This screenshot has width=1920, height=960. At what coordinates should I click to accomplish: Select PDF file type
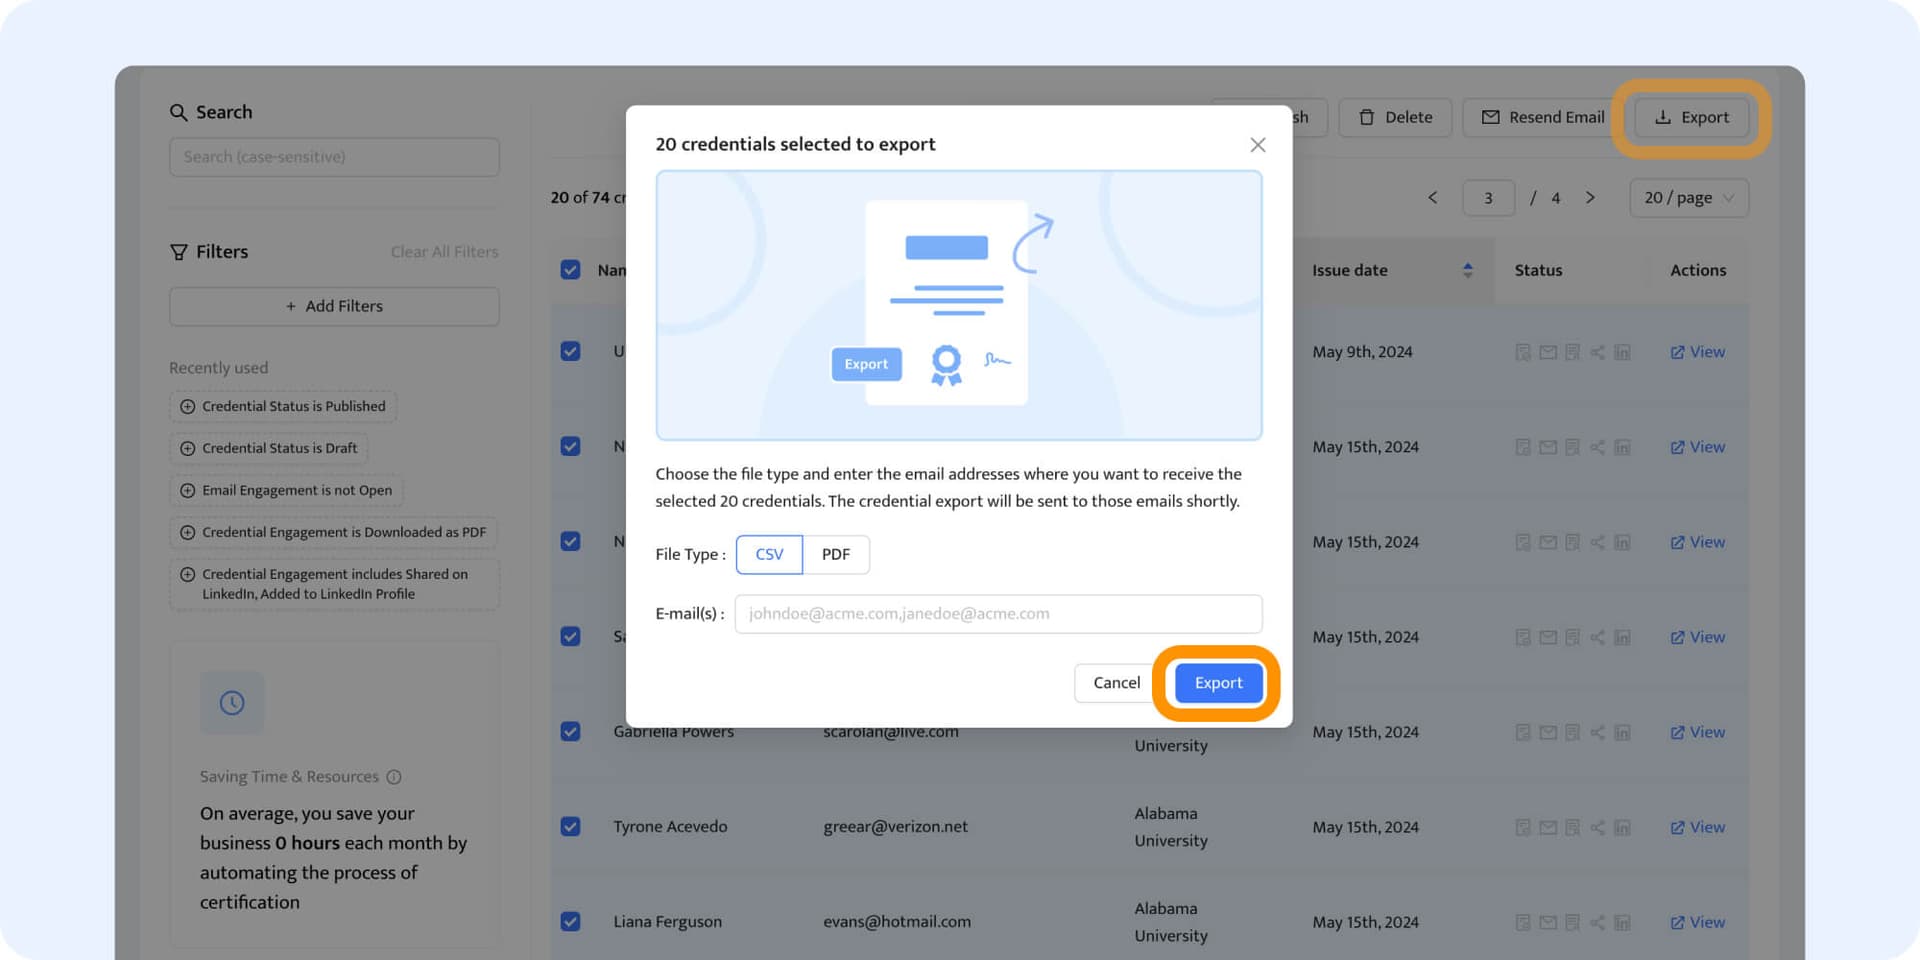pyautogui.click(x=836, y=554)
